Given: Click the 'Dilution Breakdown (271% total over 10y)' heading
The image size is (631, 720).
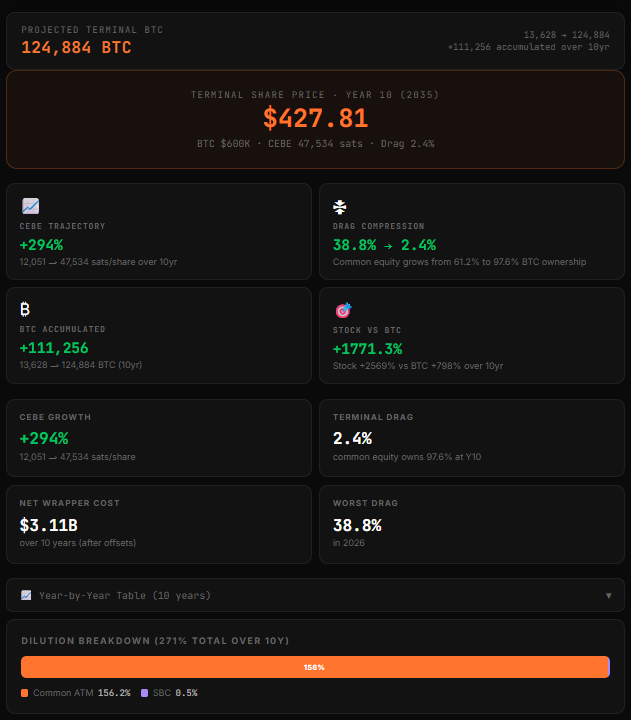Looking at the screenshot, I should click(155, 641).
